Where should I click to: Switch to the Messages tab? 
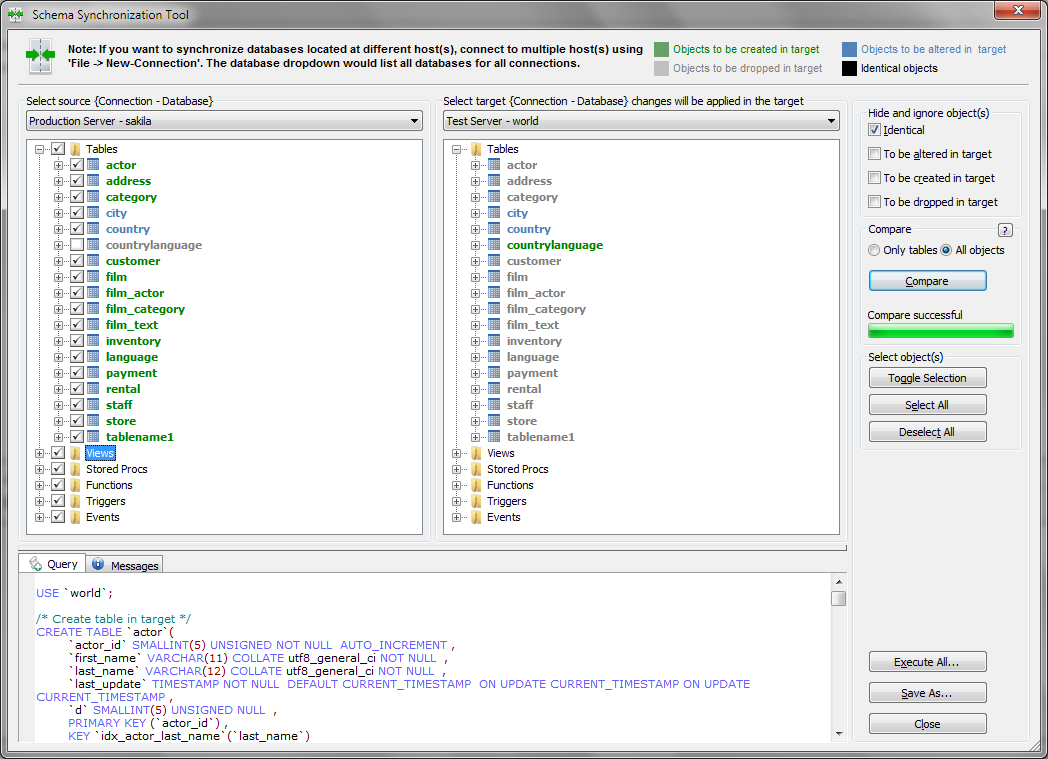[134, 565]
